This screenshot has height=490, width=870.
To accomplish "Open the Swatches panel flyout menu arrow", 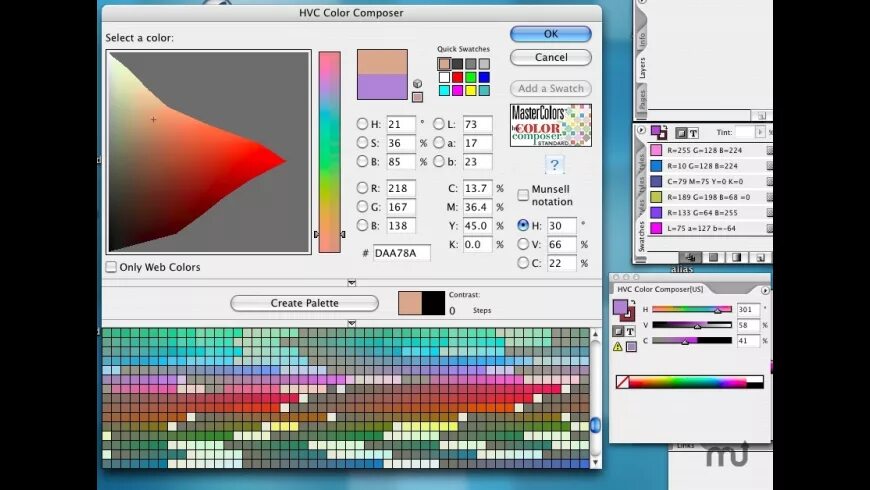I will coord(642,130).
